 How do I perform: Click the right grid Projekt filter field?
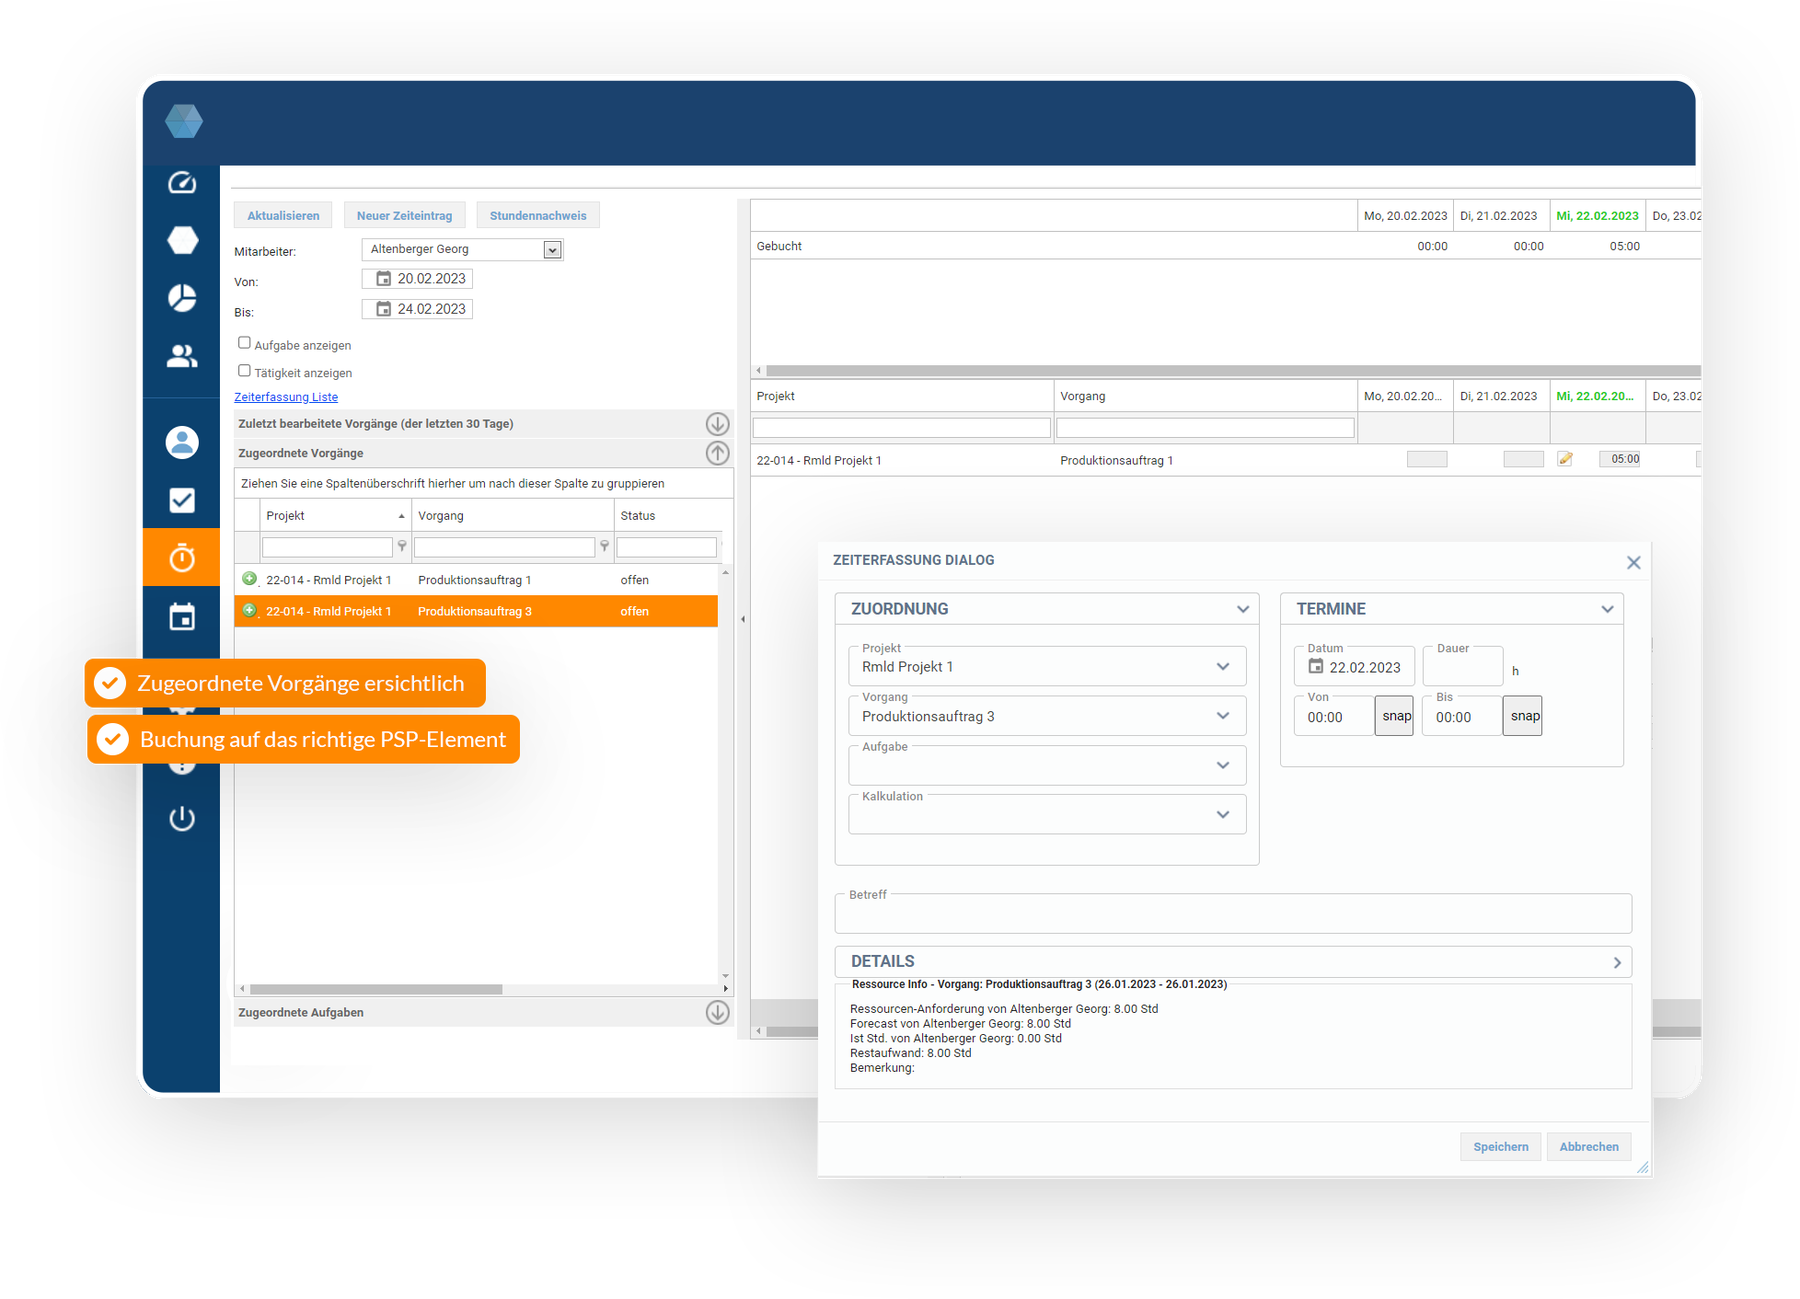(902, 428)
